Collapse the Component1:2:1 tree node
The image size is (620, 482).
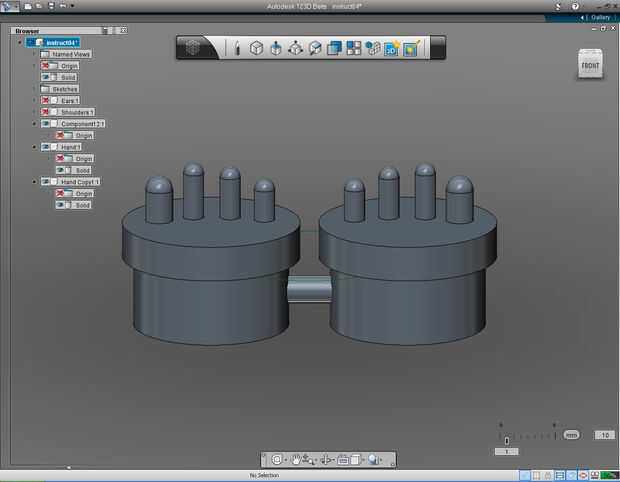click(x=35, y=124)
